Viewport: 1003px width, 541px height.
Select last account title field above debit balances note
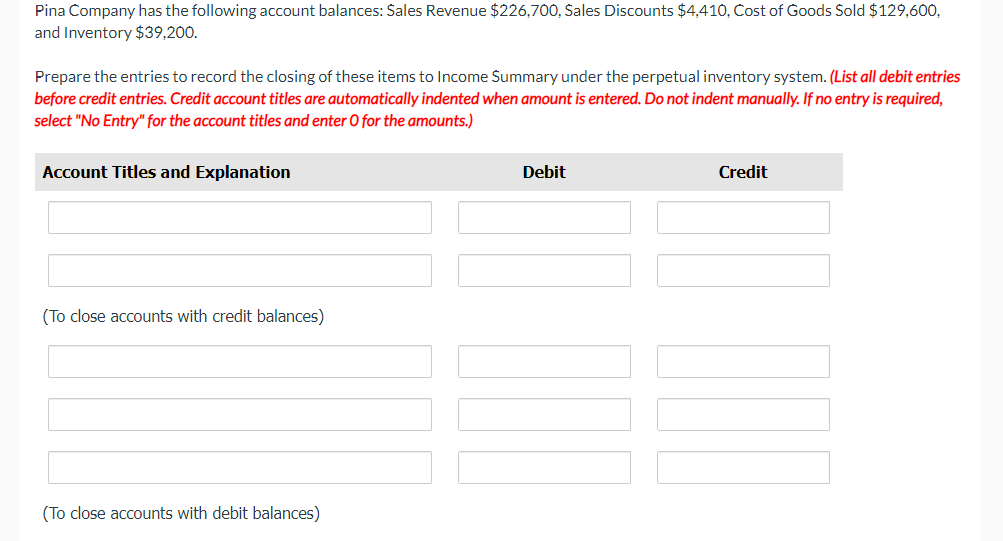240,467
